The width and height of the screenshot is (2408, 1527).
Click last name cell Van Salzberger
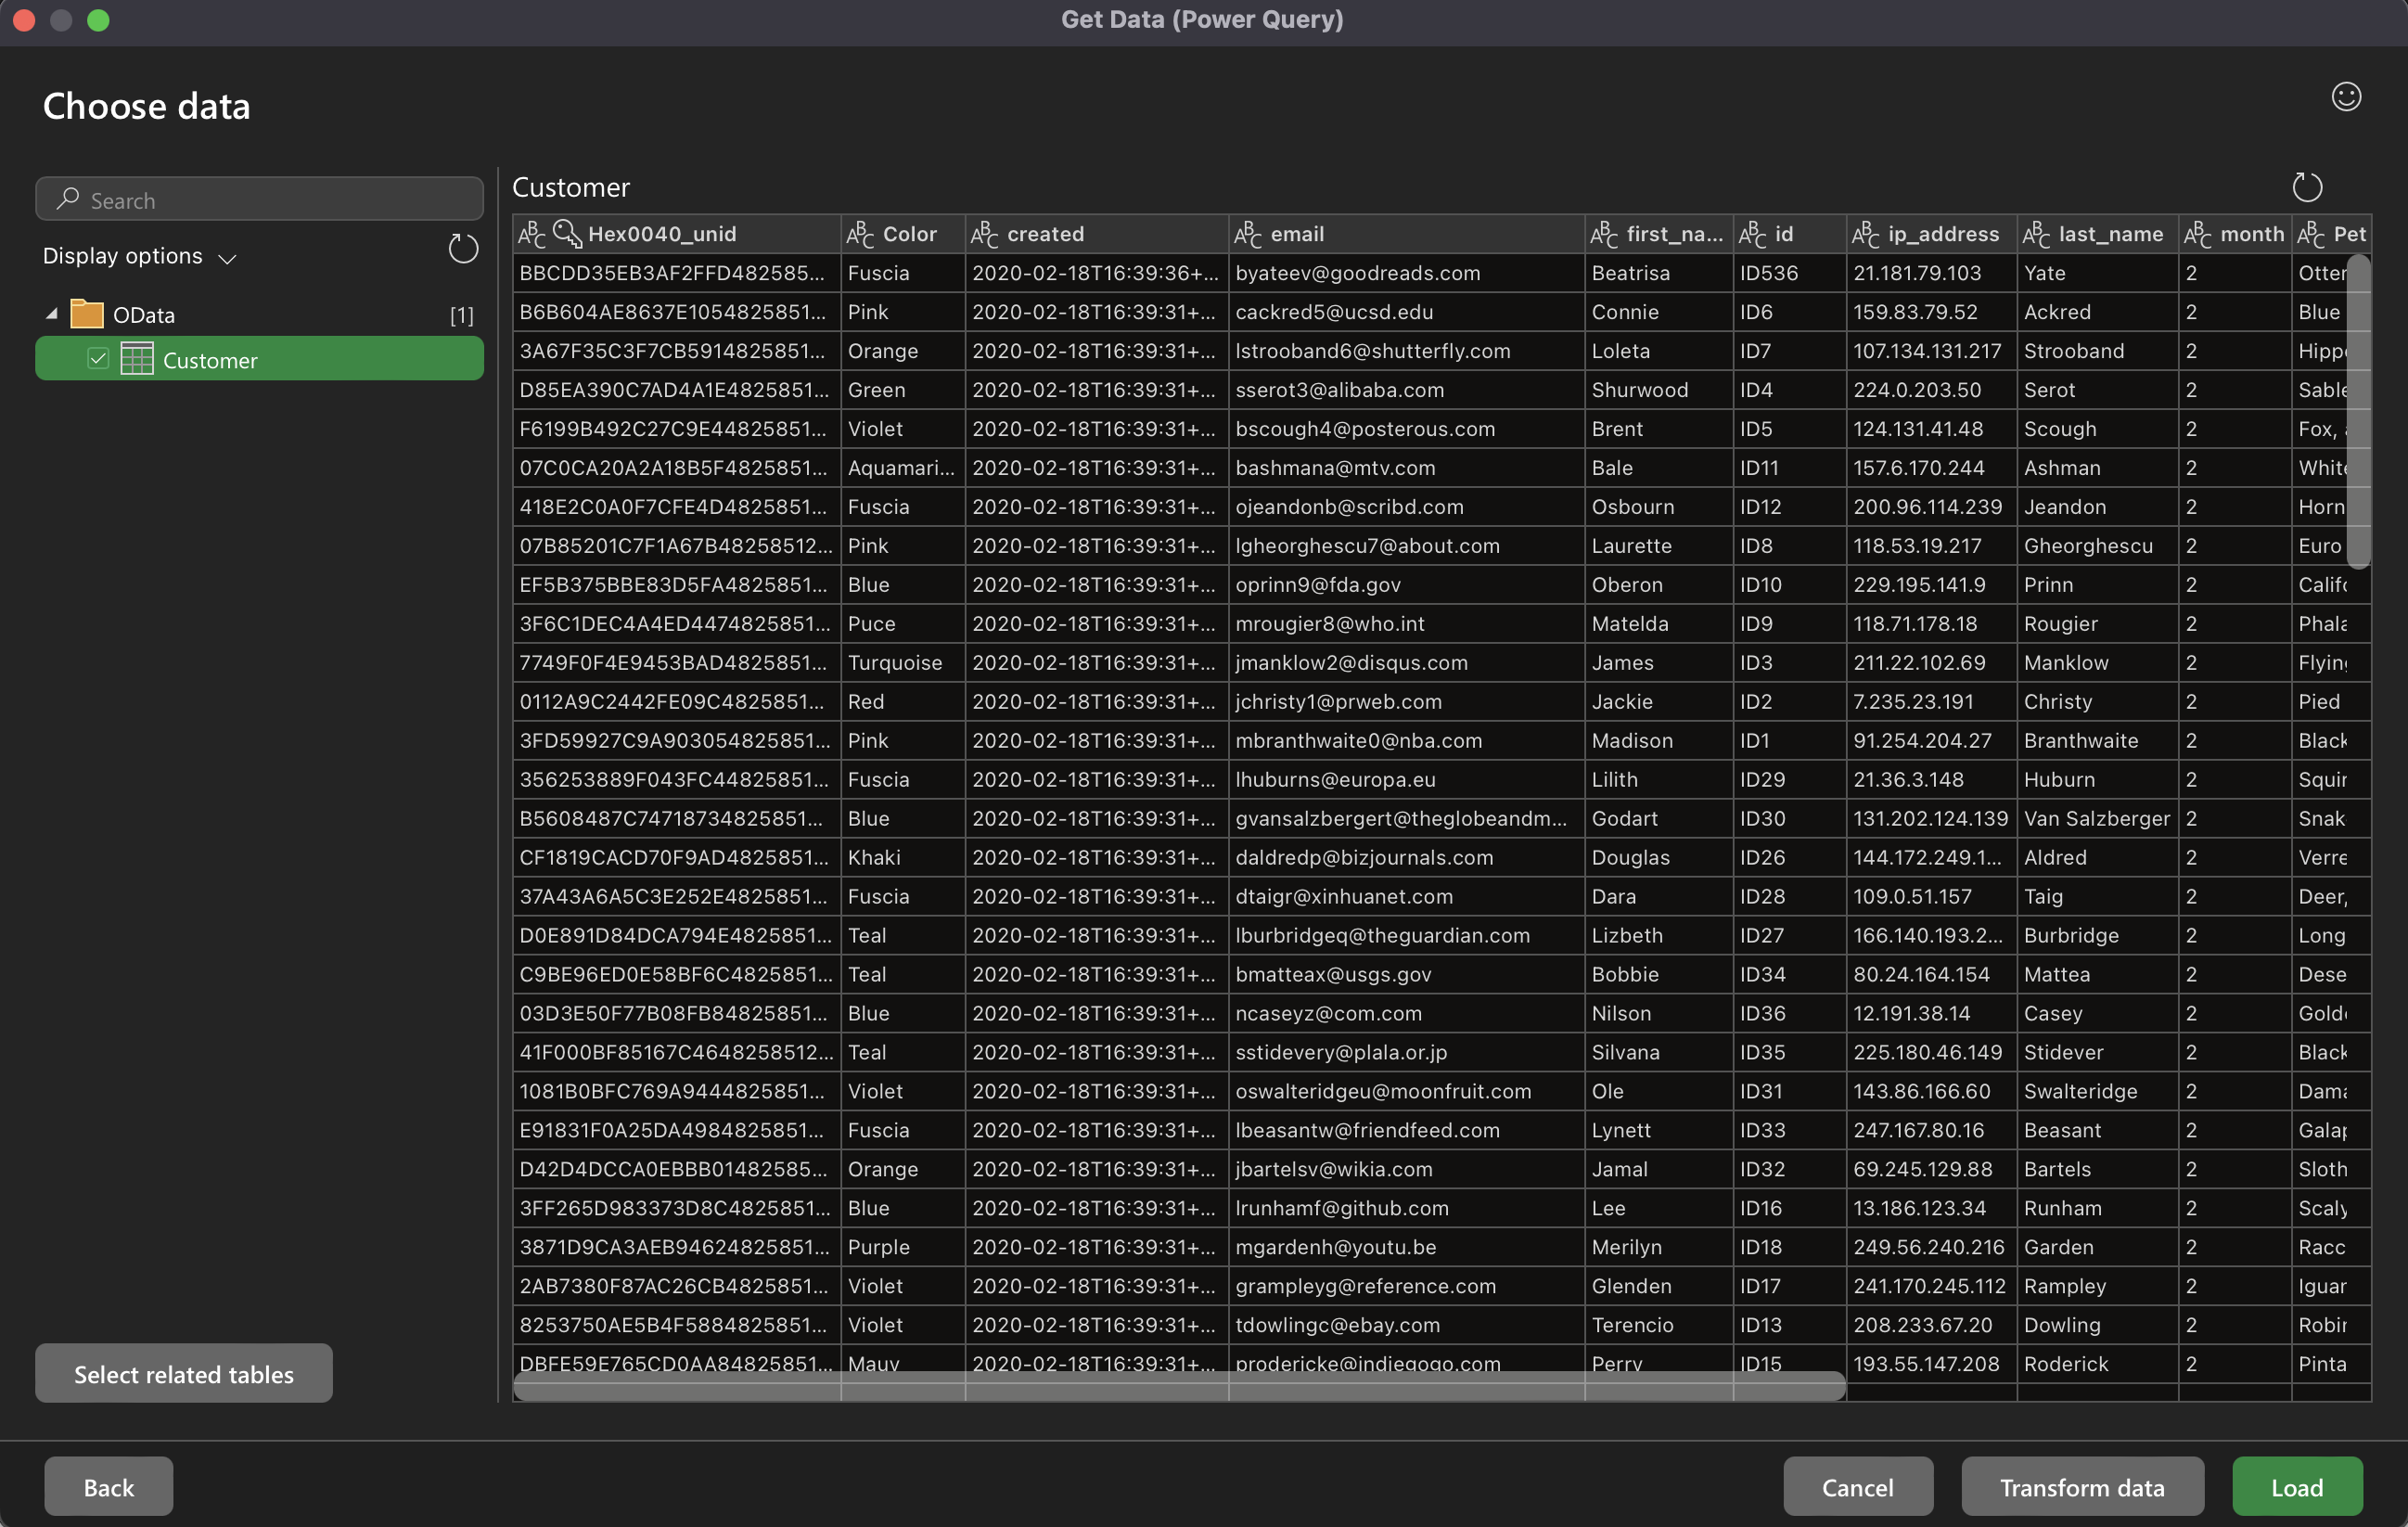[x=2097, y=819]
